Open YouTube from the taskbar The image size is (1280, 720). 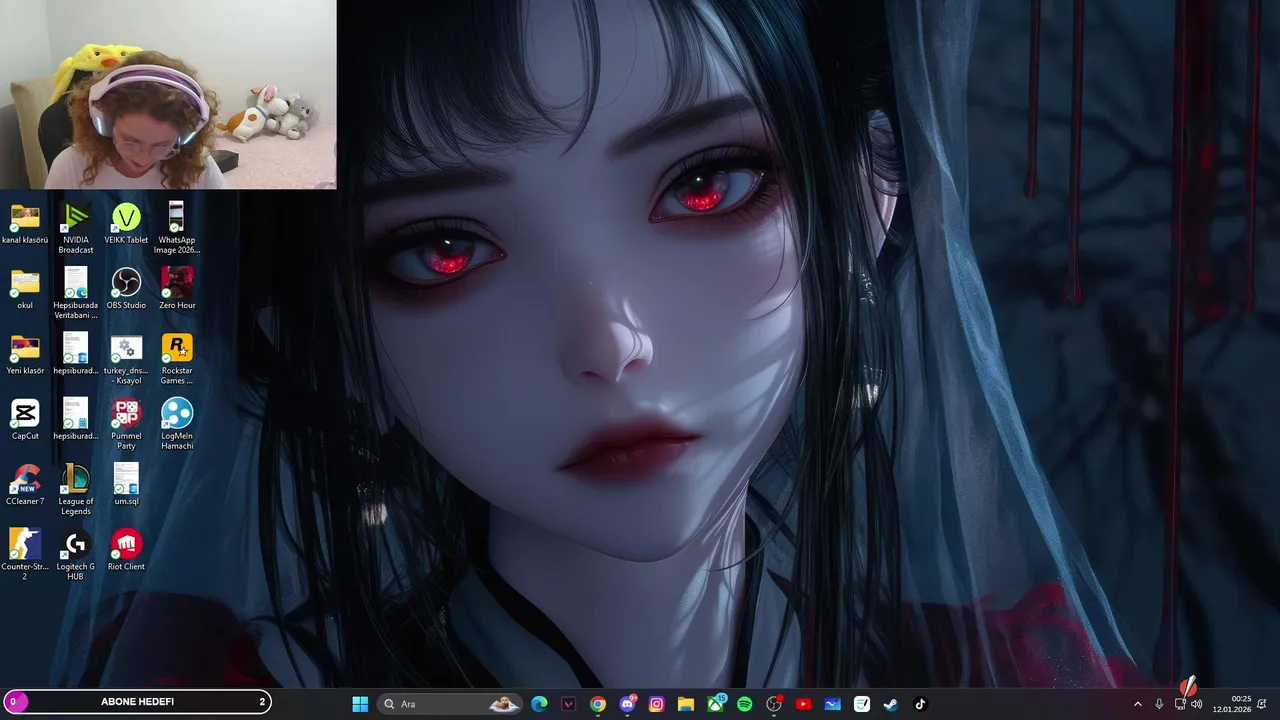(803, 704)
